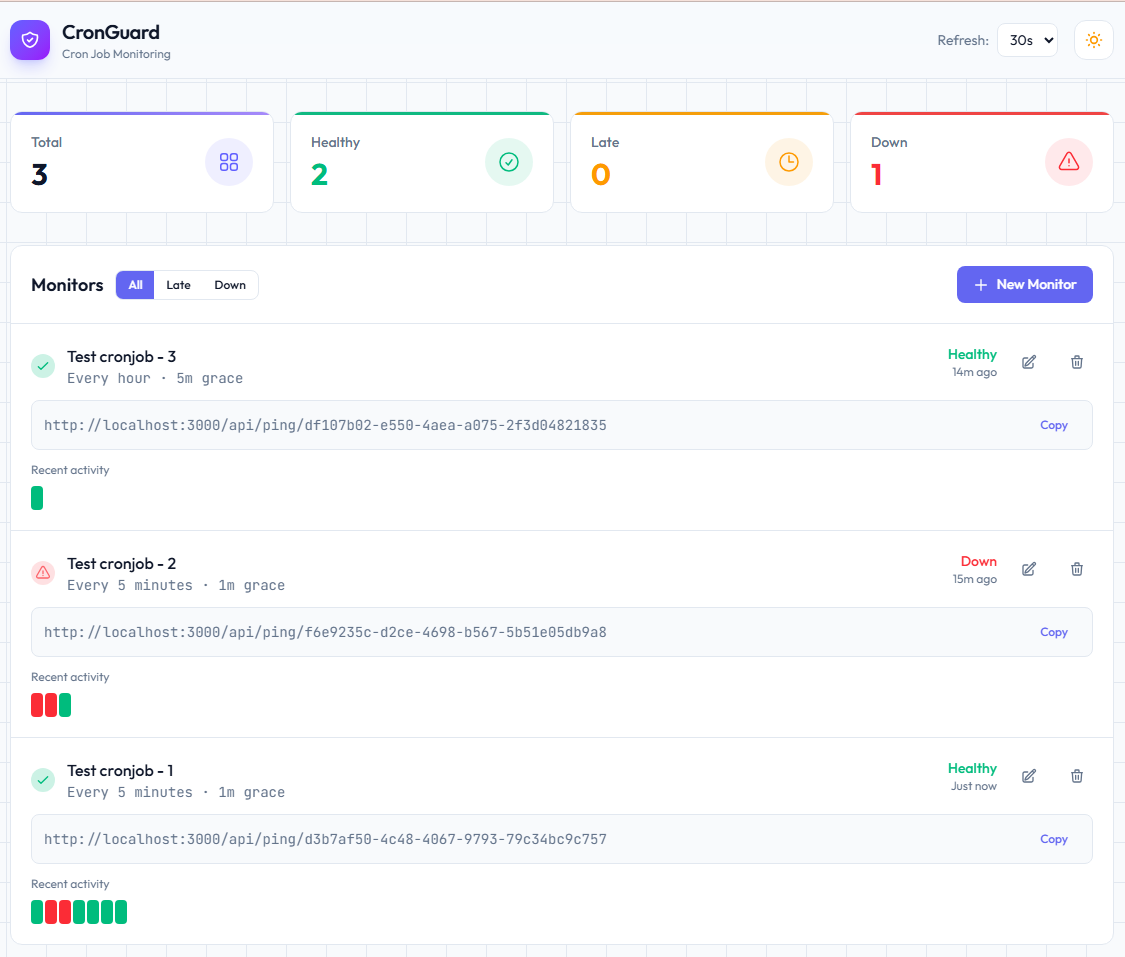This screenshot has width=1125, height=957.
Task: Open the edit pencil for Test cronjob - 3
Action: pos(1028,362)
